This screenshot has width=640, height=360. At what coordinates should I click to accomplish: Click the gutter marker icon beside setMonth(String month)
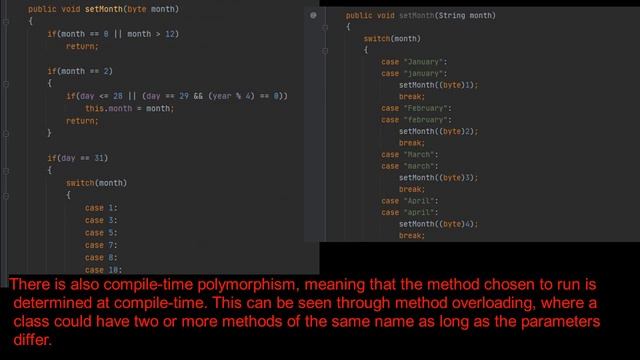313,16
